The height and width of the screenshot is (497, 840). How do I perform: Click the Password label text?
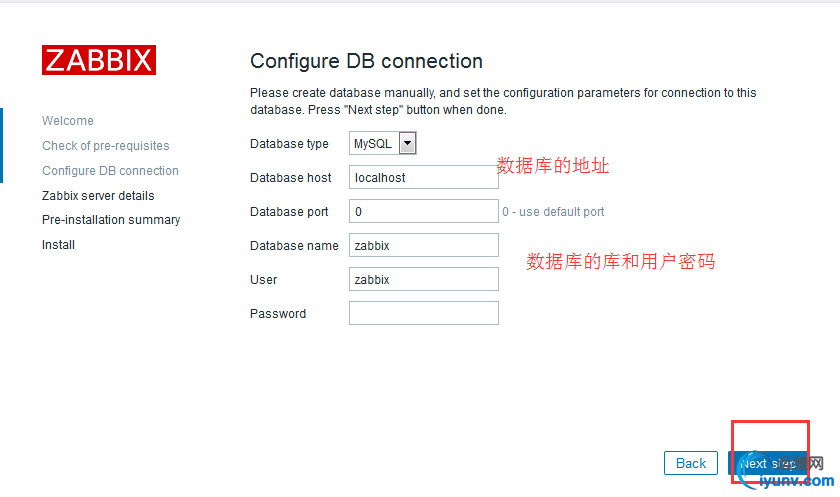[x=278, y=314]
